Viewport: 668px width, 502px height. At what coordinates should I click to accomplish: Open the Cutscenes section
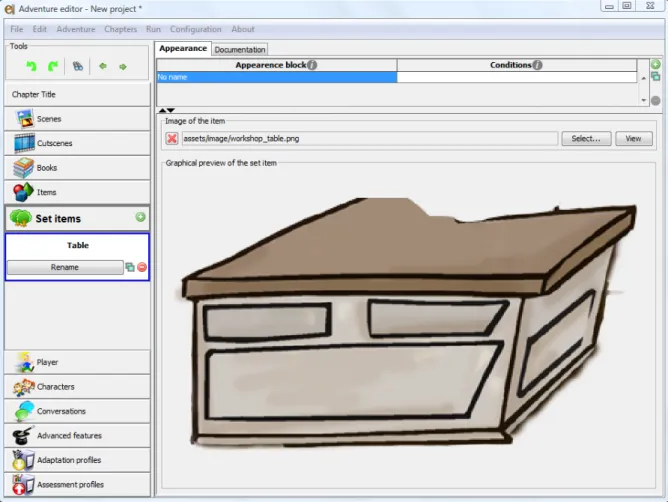(x=77, y=143)
